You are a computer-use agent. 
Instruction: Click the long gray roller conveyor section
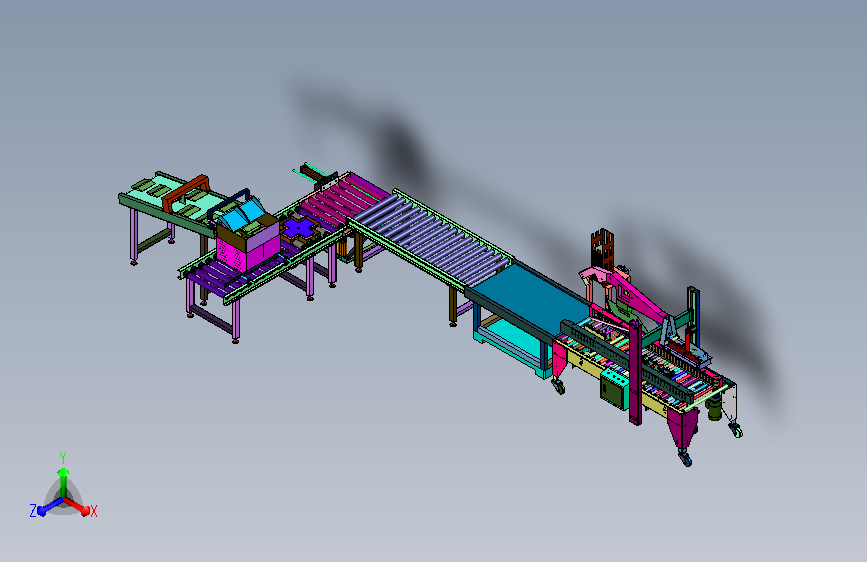pos(430,236)
